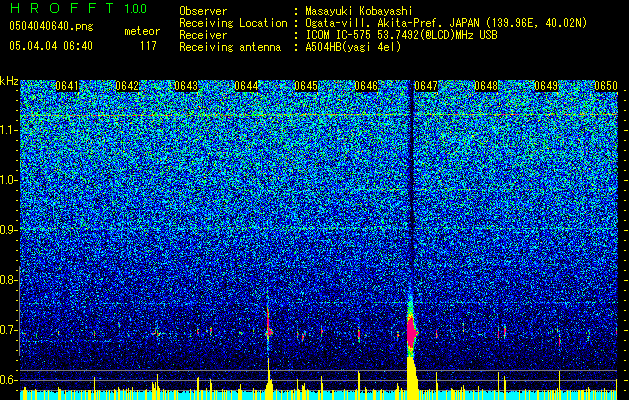Click the large pink meteor echo before 0647
Screen dimensions: 629x400
[411, 332]
